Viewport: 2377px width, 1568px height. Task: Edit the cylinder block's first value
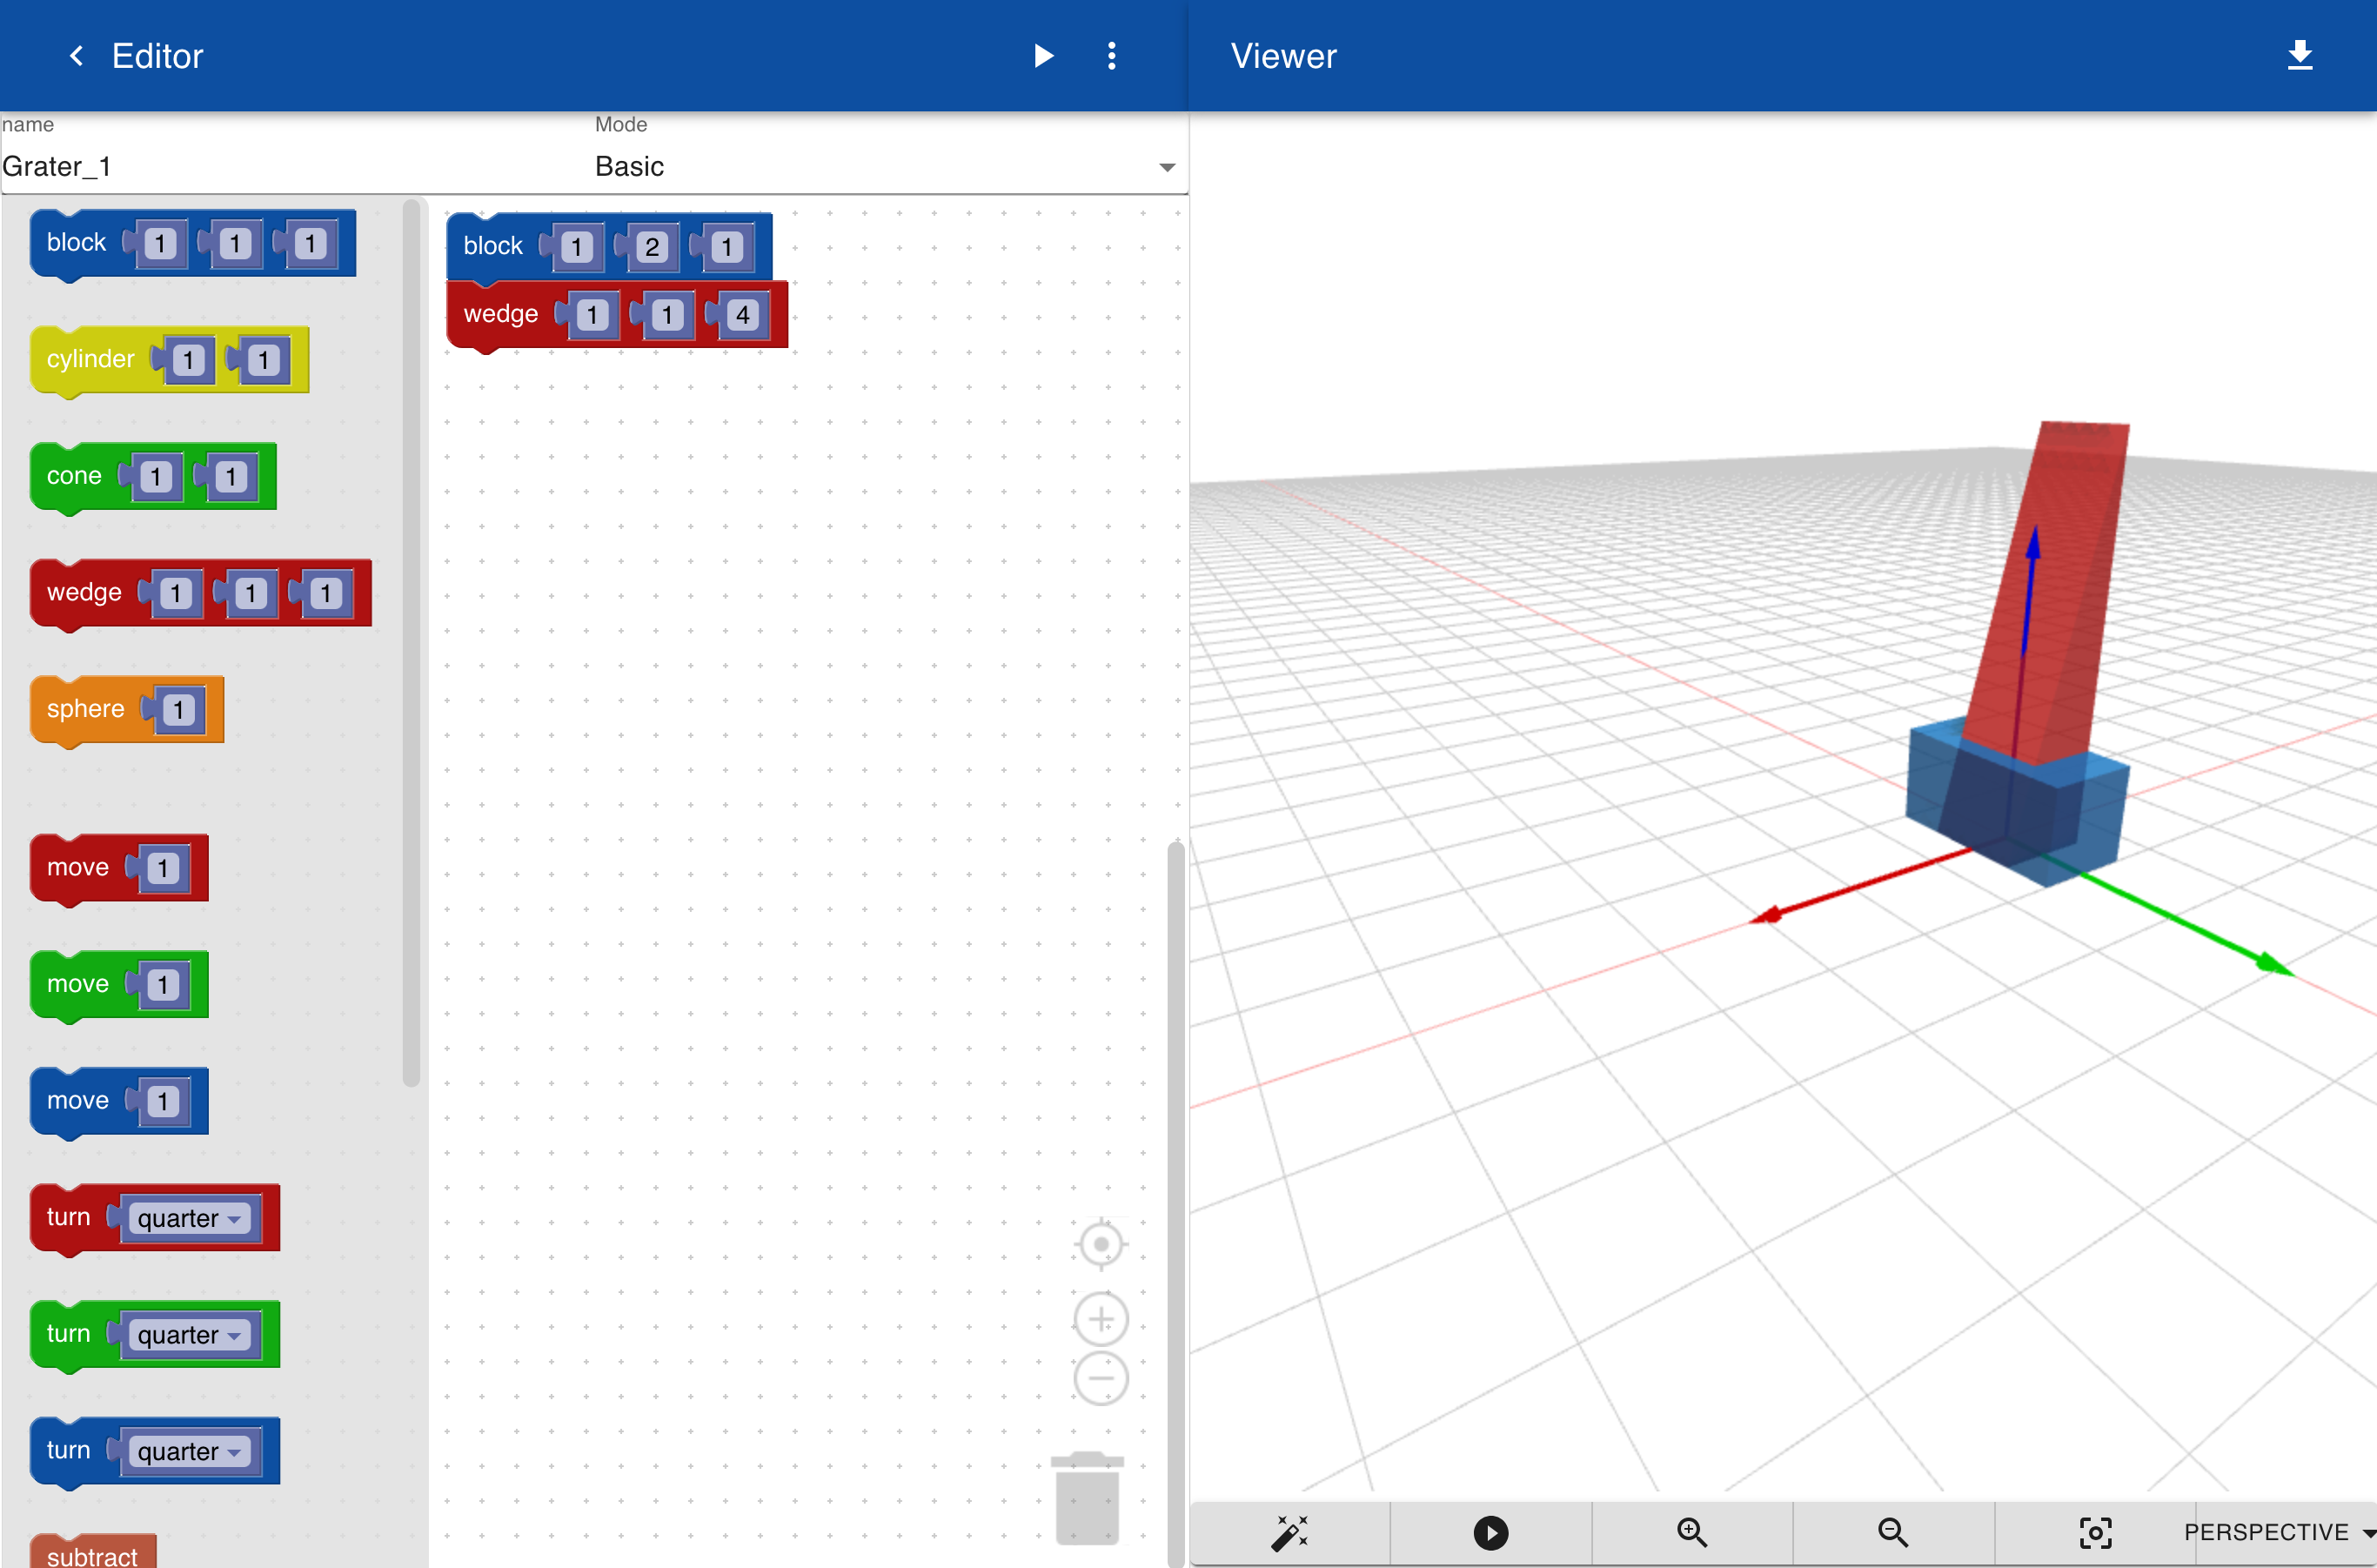[188, 360]
